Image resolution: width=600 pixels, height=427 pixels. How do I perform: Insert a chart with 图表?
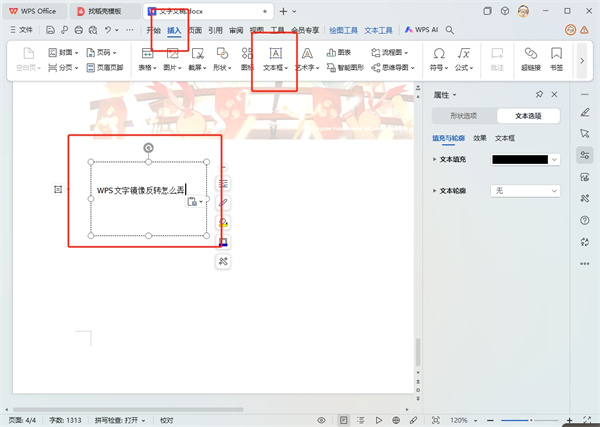[x=339, y=52]
